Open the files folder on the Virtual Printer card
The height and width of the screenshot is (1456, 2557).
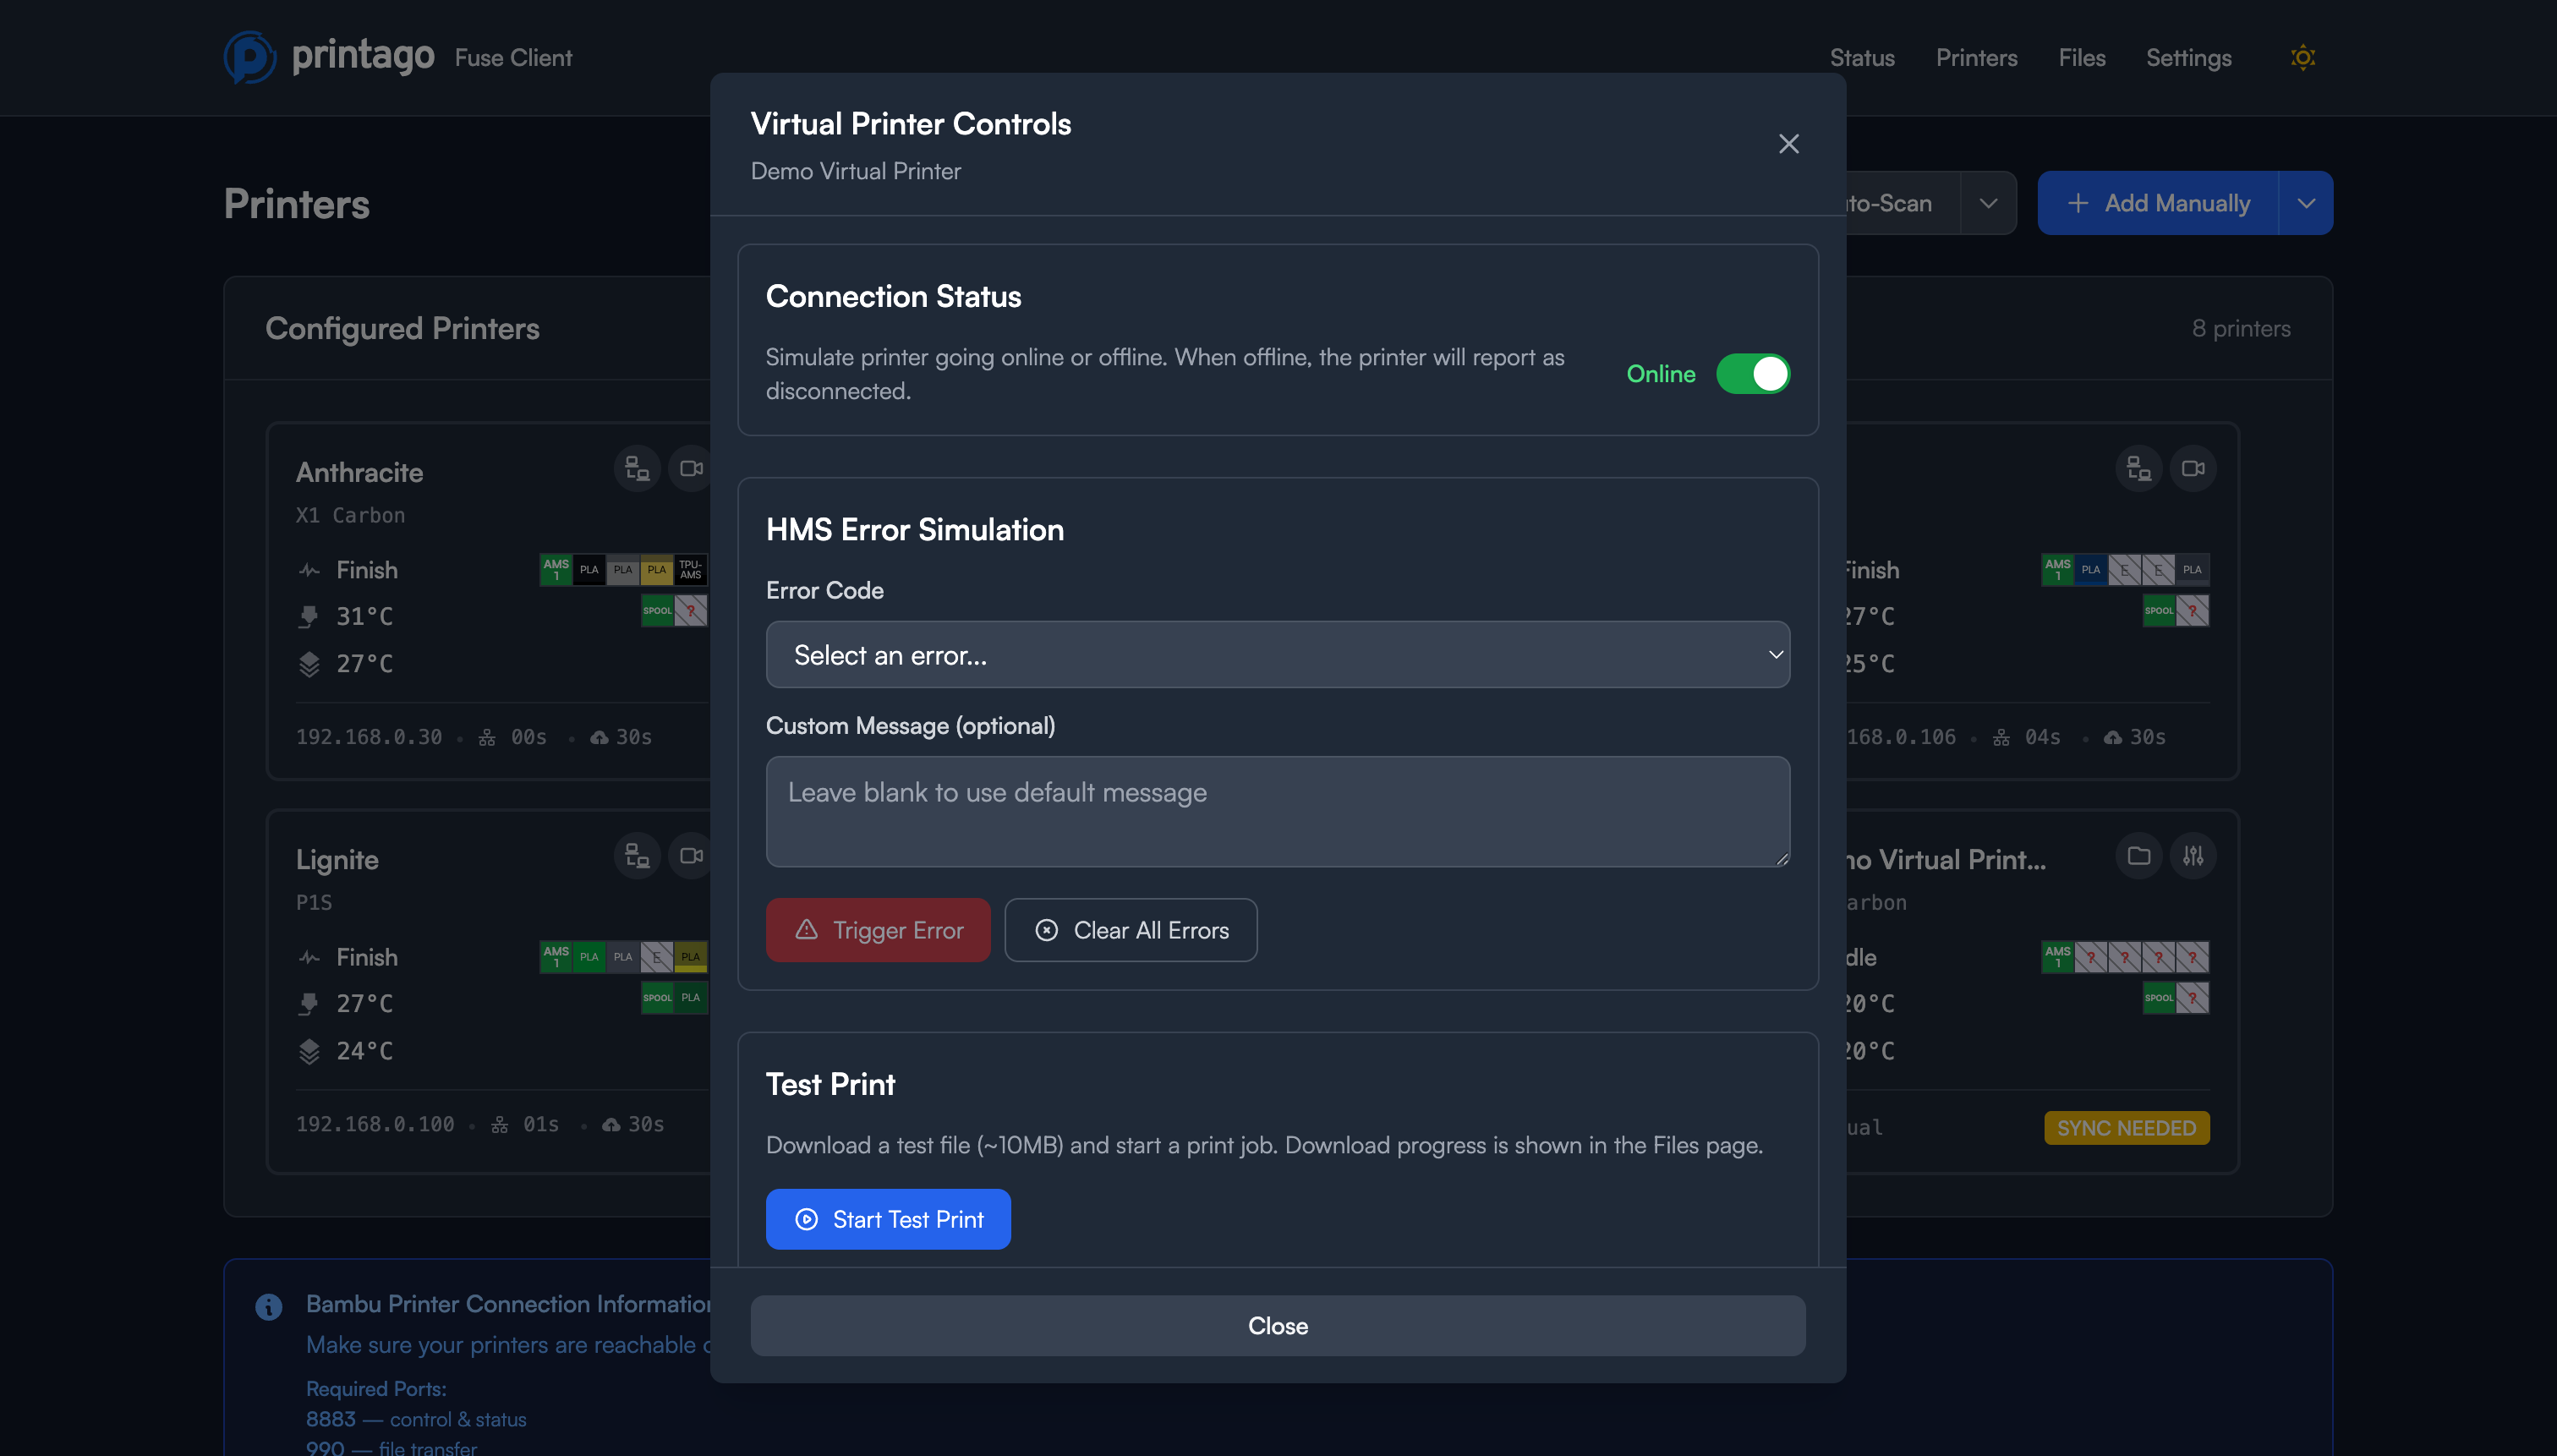tap(2138, 856)
